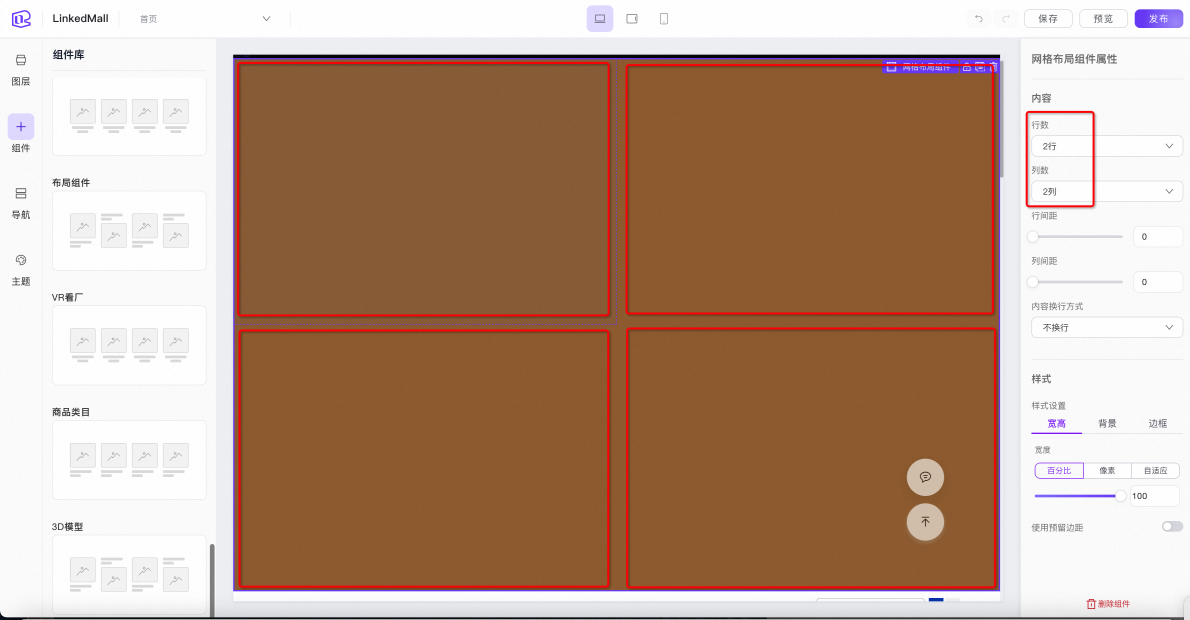Image resolution: width=1190 pixels, height=620 pixels.
Task: Open the 图层 layers panel icon
Action: coord(21,61)
